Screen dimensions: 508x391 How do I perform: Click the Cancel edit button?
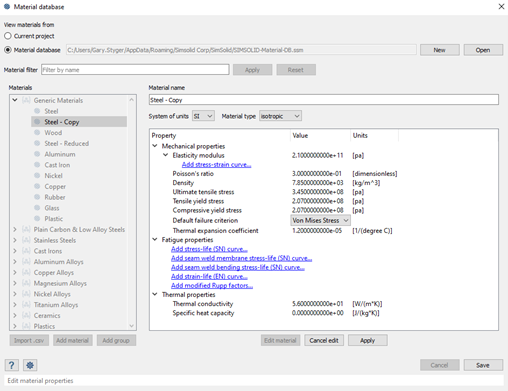[x=324, y=340]
